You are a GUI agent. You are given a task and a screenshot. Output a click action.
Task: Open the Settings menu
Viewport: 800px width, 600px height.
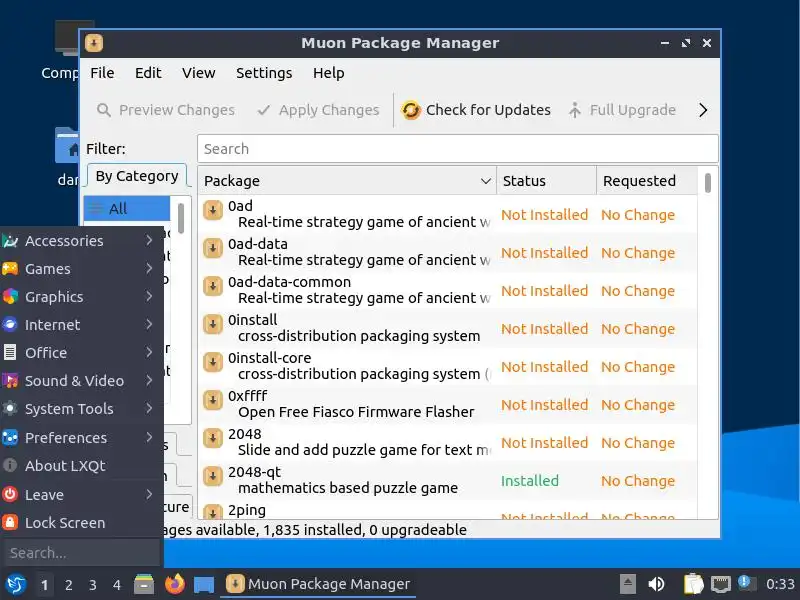pos(264,73)
